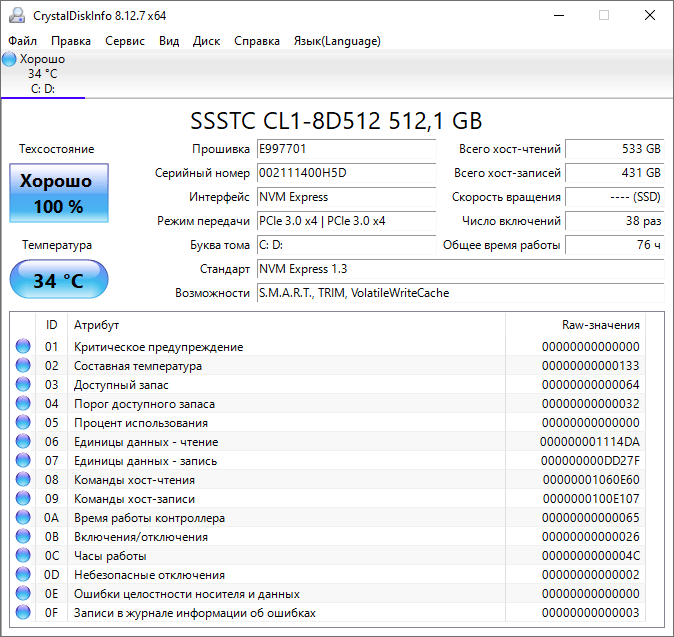Open the Диск menu
The height and width of the screenshot is (637, 674).
click(x=206, y=41)
